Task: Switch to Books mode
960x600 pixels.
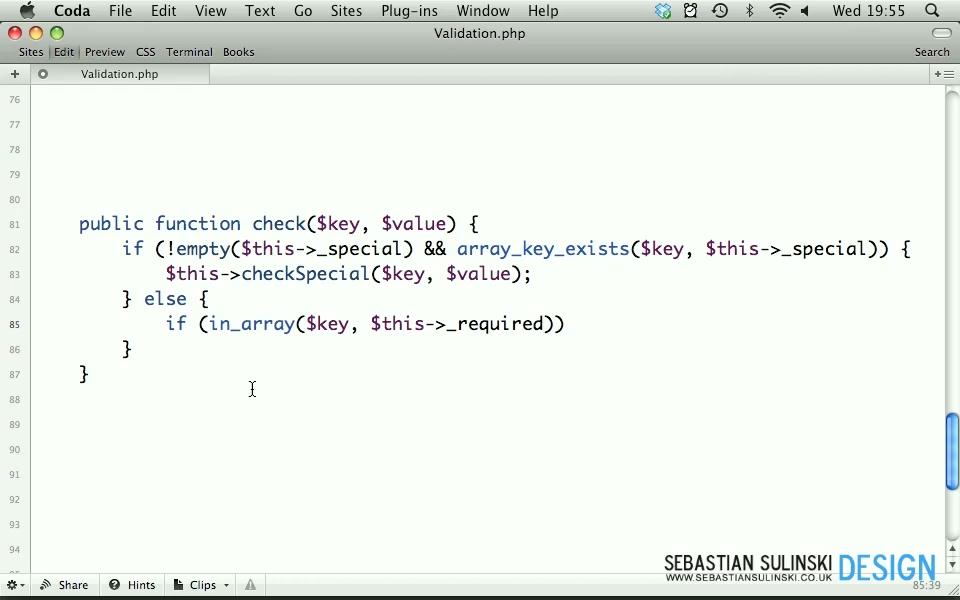Action: (x=238, y=52)
